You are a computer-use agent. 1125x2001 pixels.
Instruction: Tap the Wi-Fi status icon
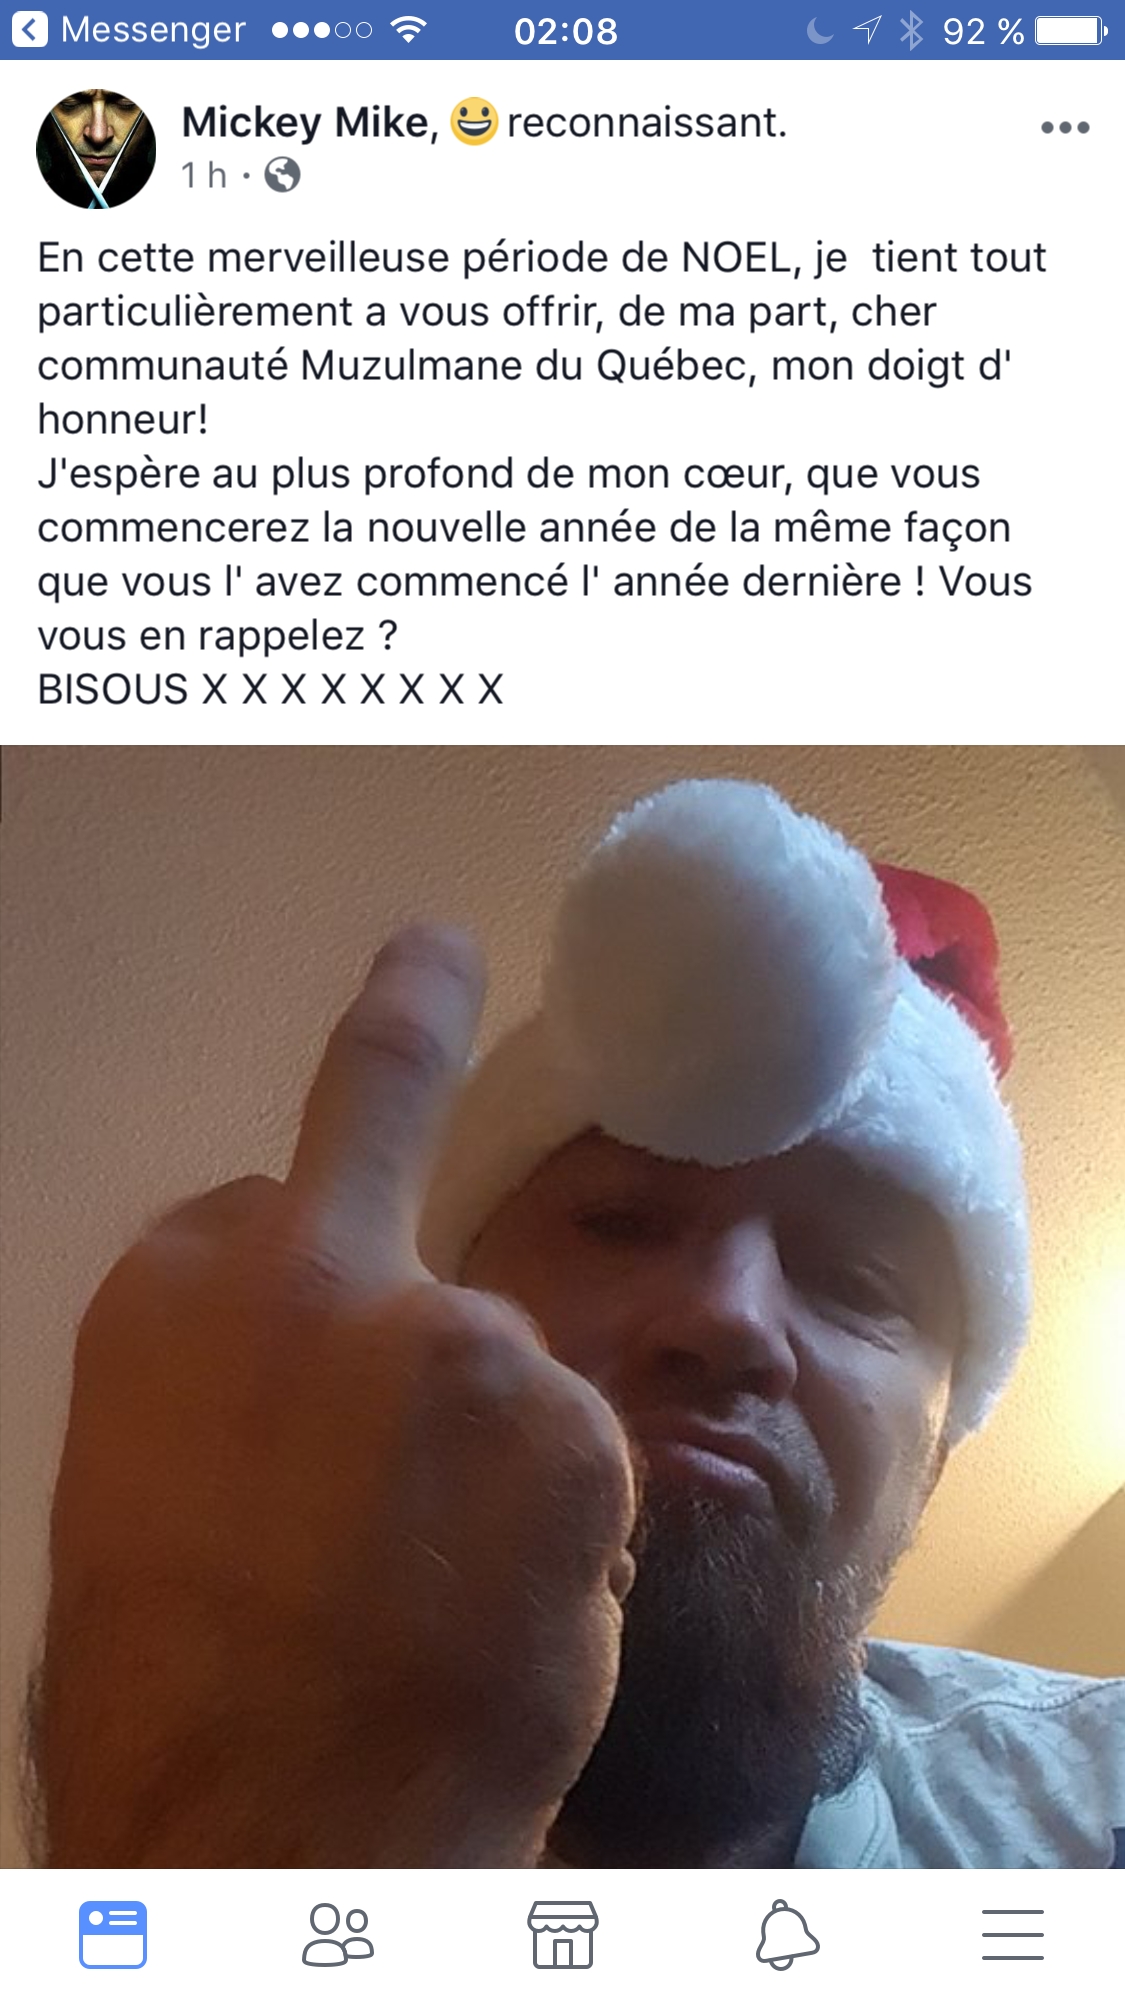pyautogui.click(x=407, y=30)
